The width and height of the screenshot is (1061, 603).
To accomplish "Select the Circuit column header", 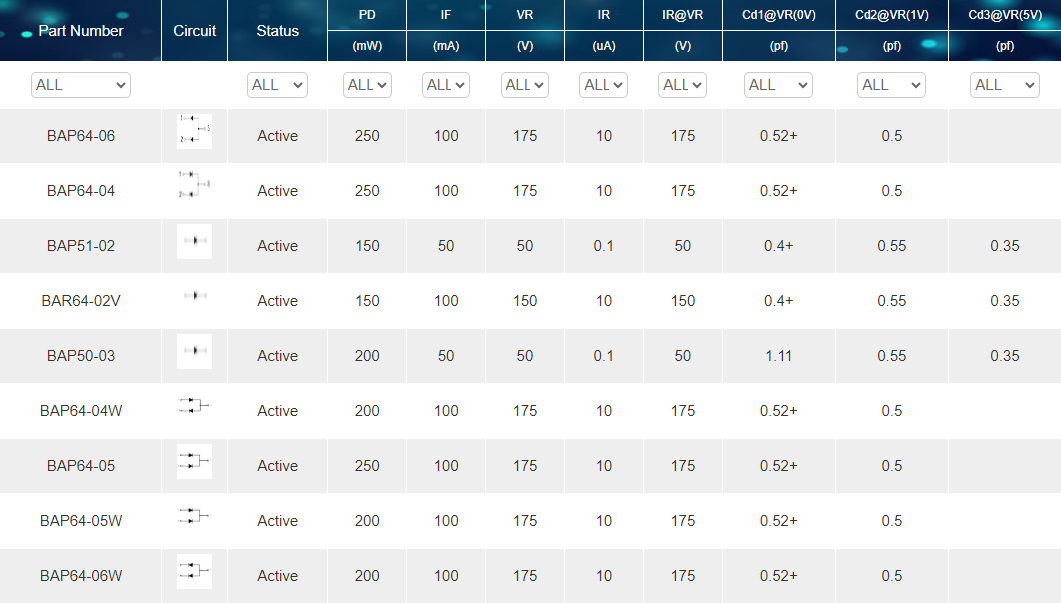I will (x=195, y=30).
